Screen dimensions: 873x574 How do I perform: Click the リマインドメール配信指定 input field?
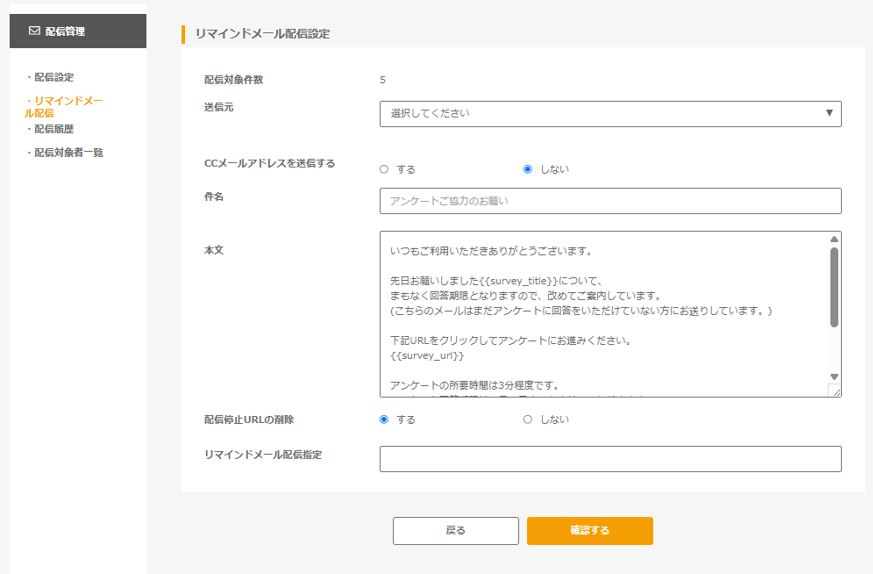coord(610,459)
